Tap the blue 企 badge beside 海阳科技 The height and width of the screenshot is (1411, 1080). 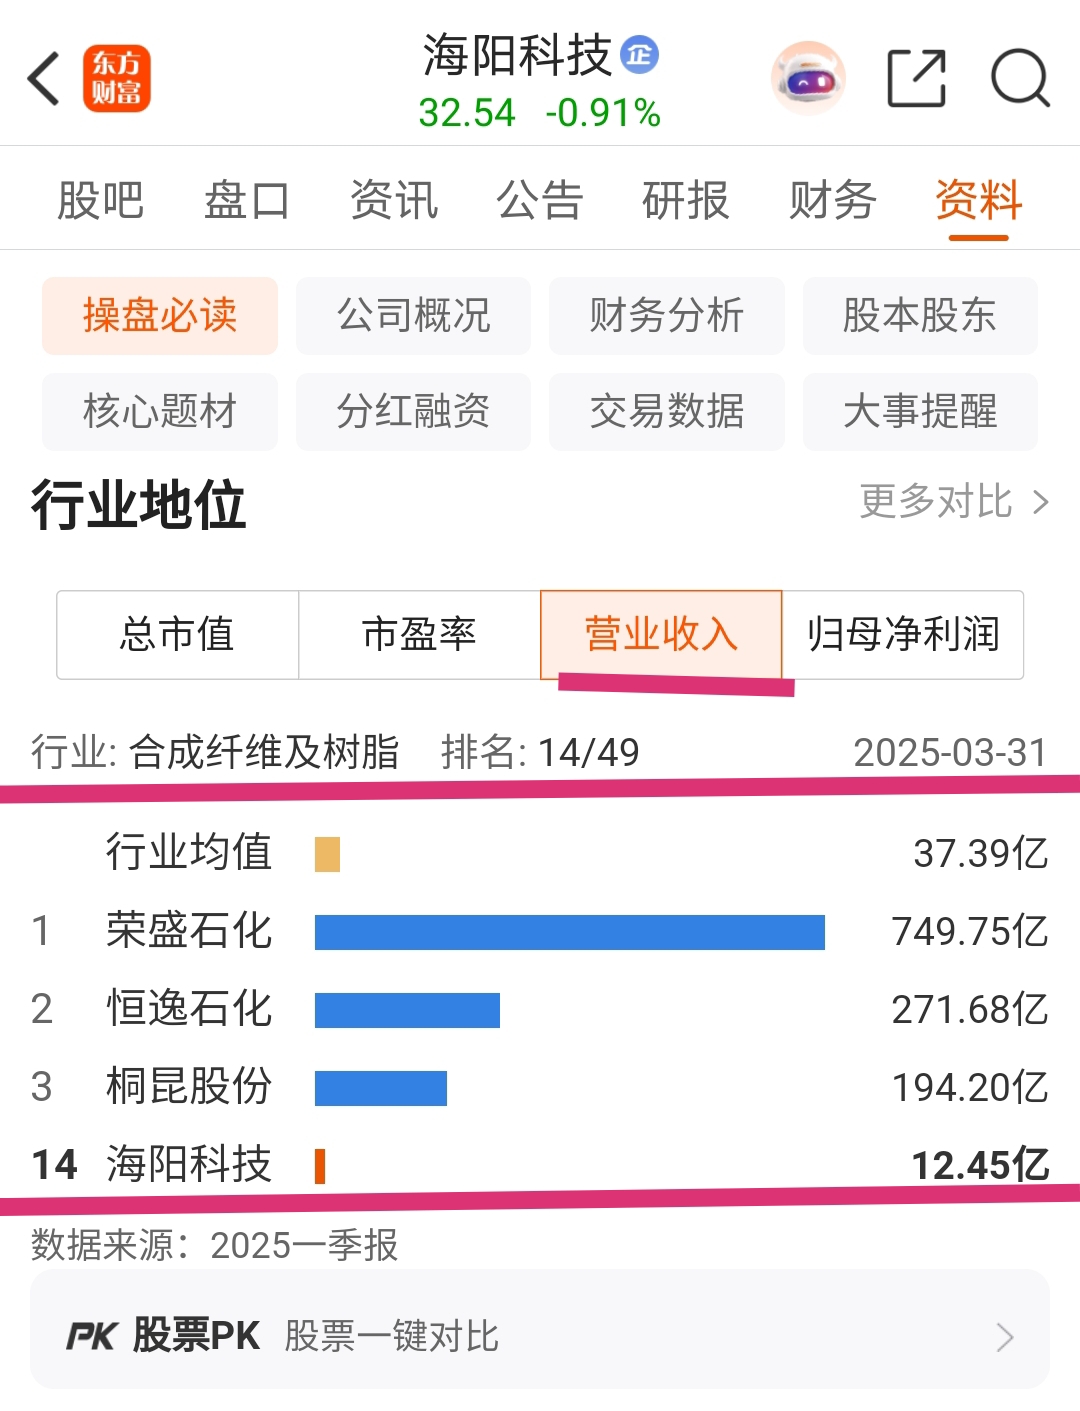[x=639, y=54]
